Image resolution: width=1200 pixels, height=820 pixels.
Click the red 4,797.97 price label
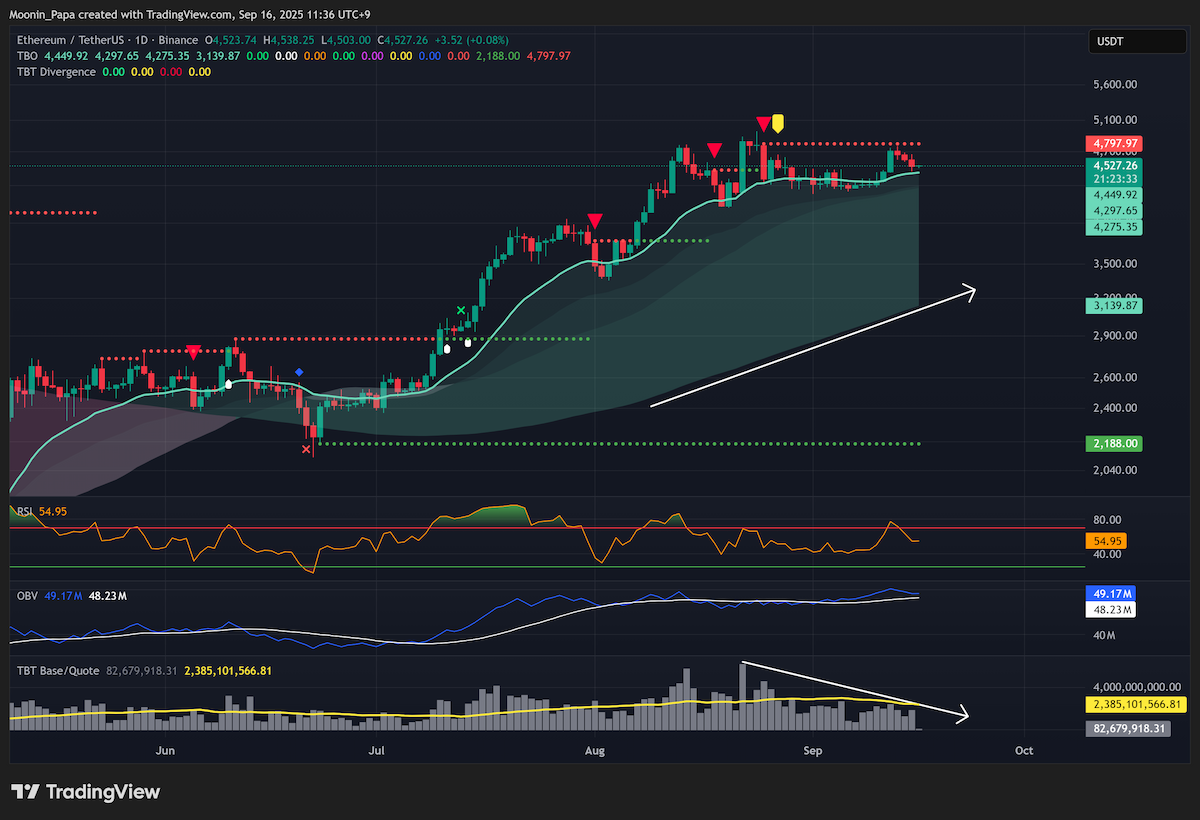tap(1117, 144)
